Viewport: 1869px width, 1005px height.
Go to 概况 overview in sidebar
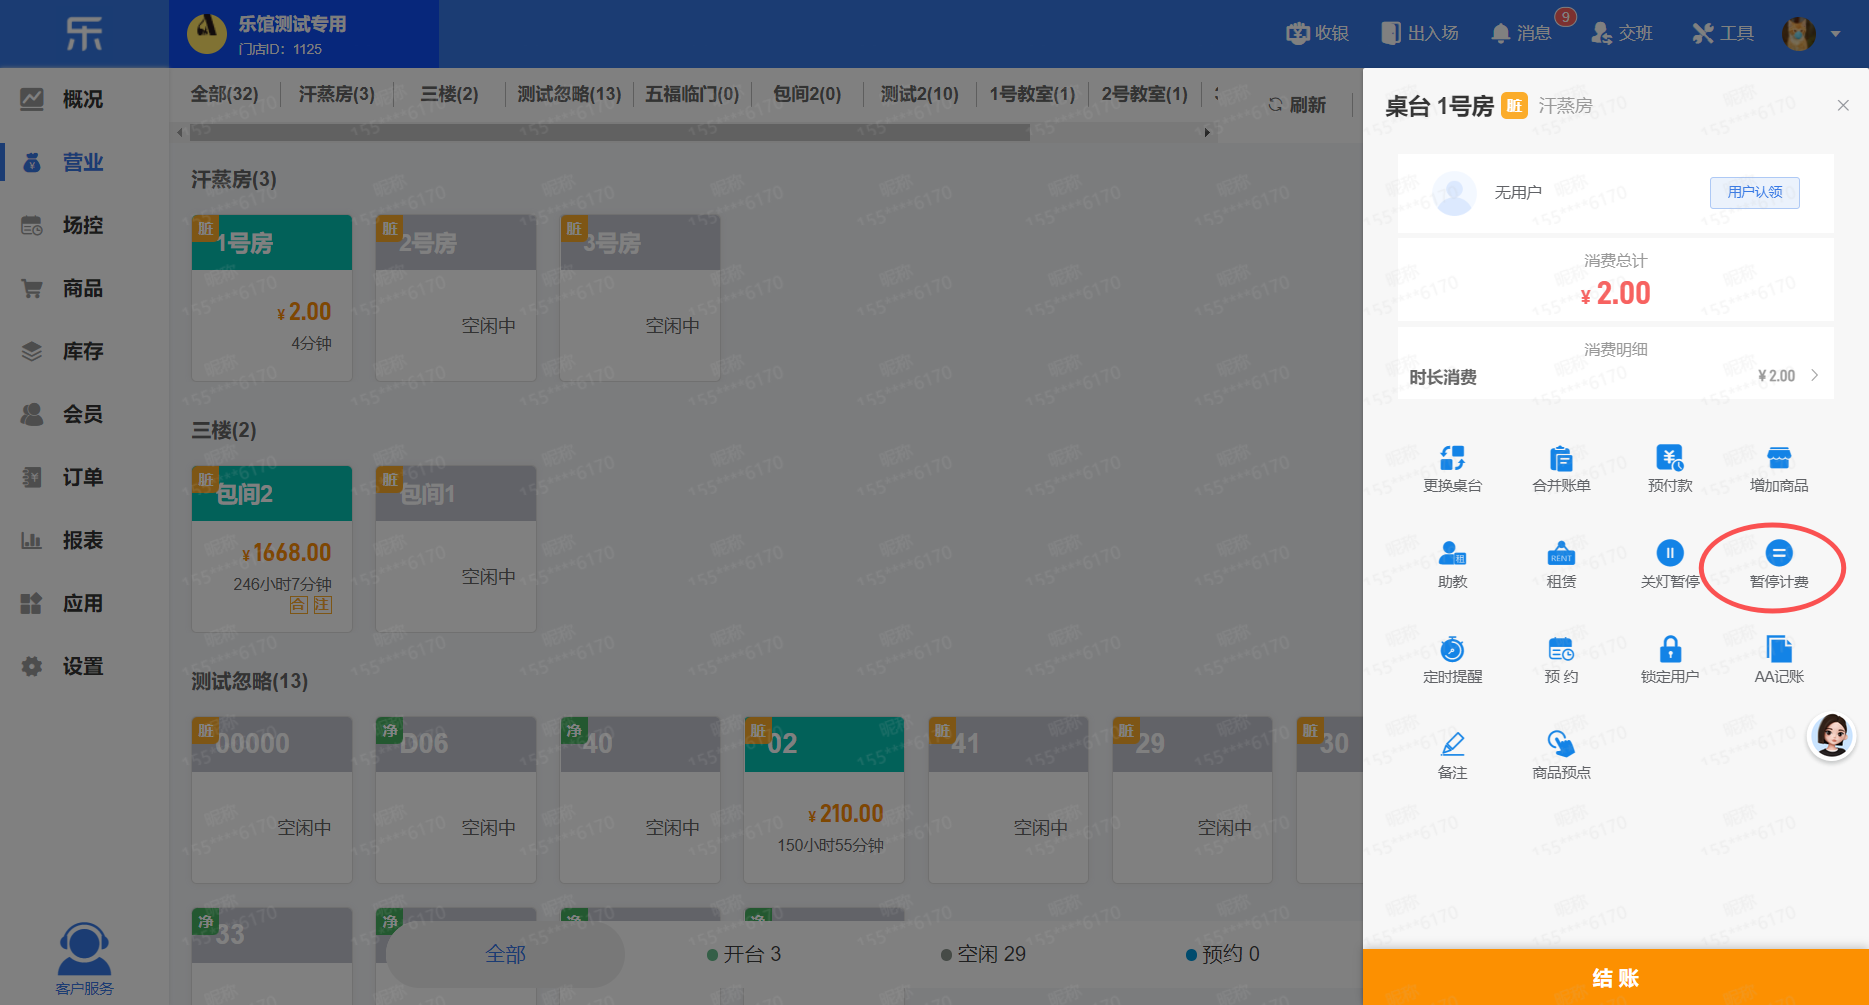(84, 99)
